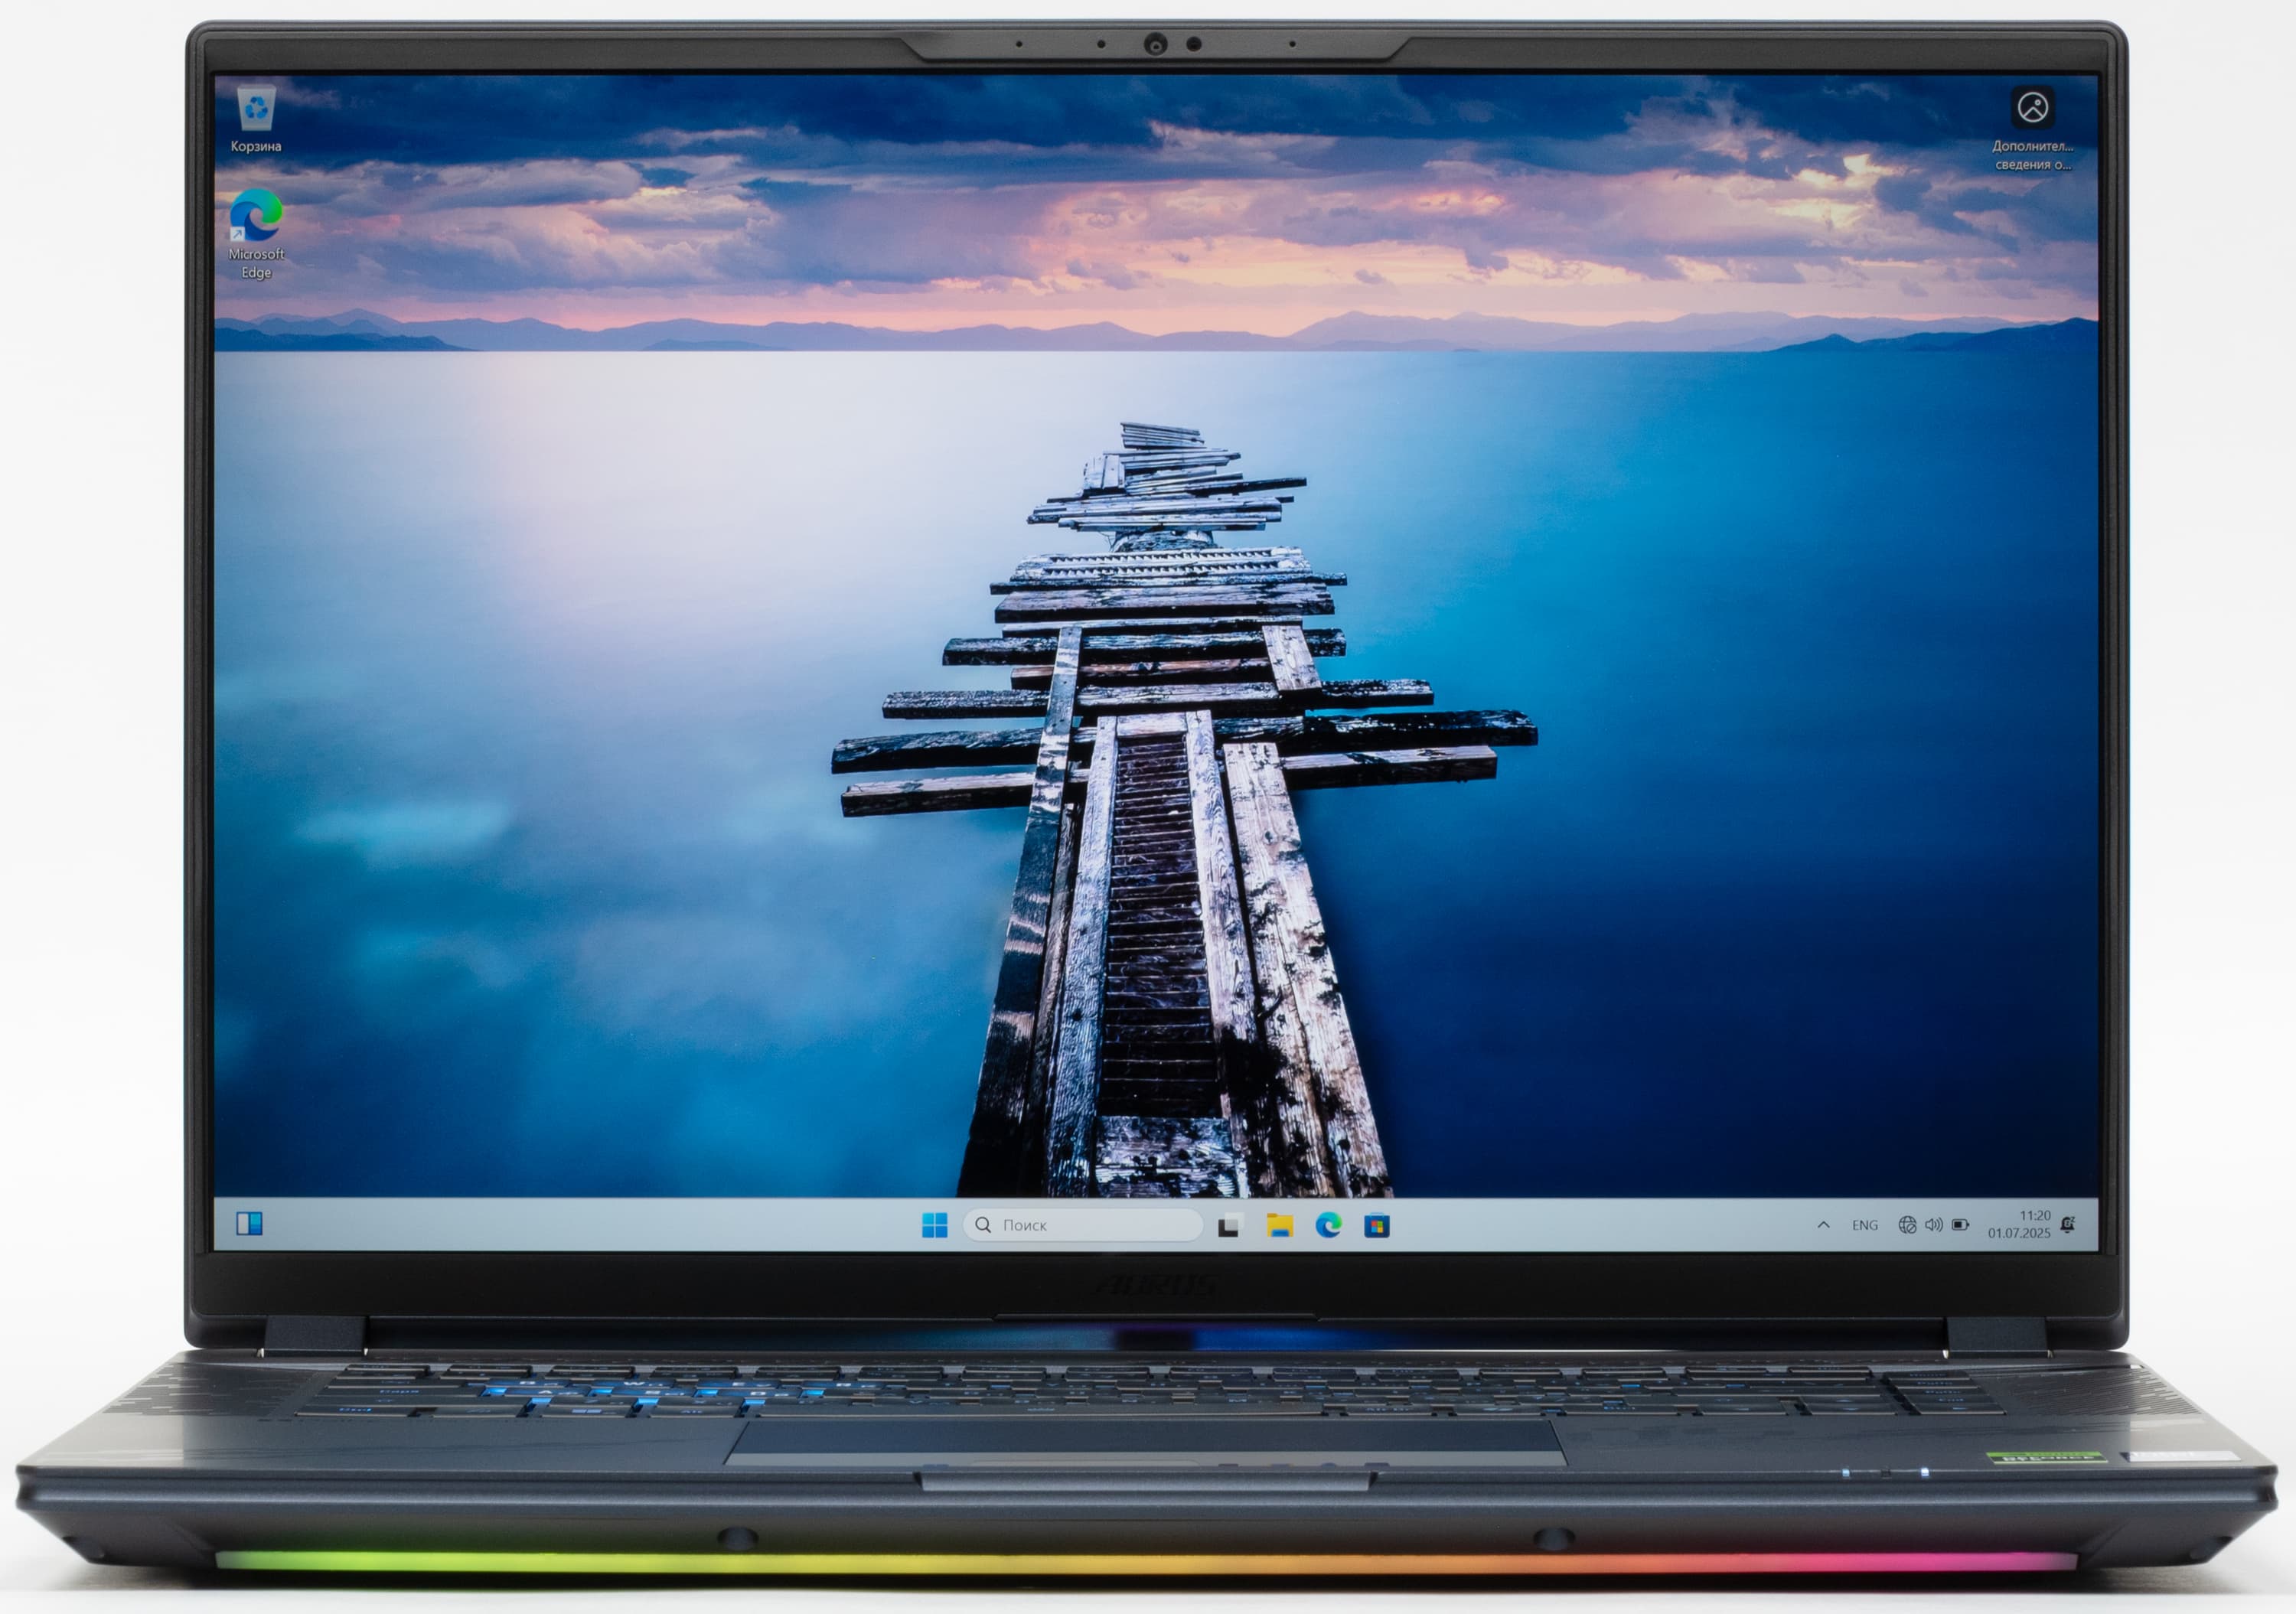Viewport: 2296px width, 1614px height.
Task: Click the Task View taskbar icon
Action: (1230, 1225)
